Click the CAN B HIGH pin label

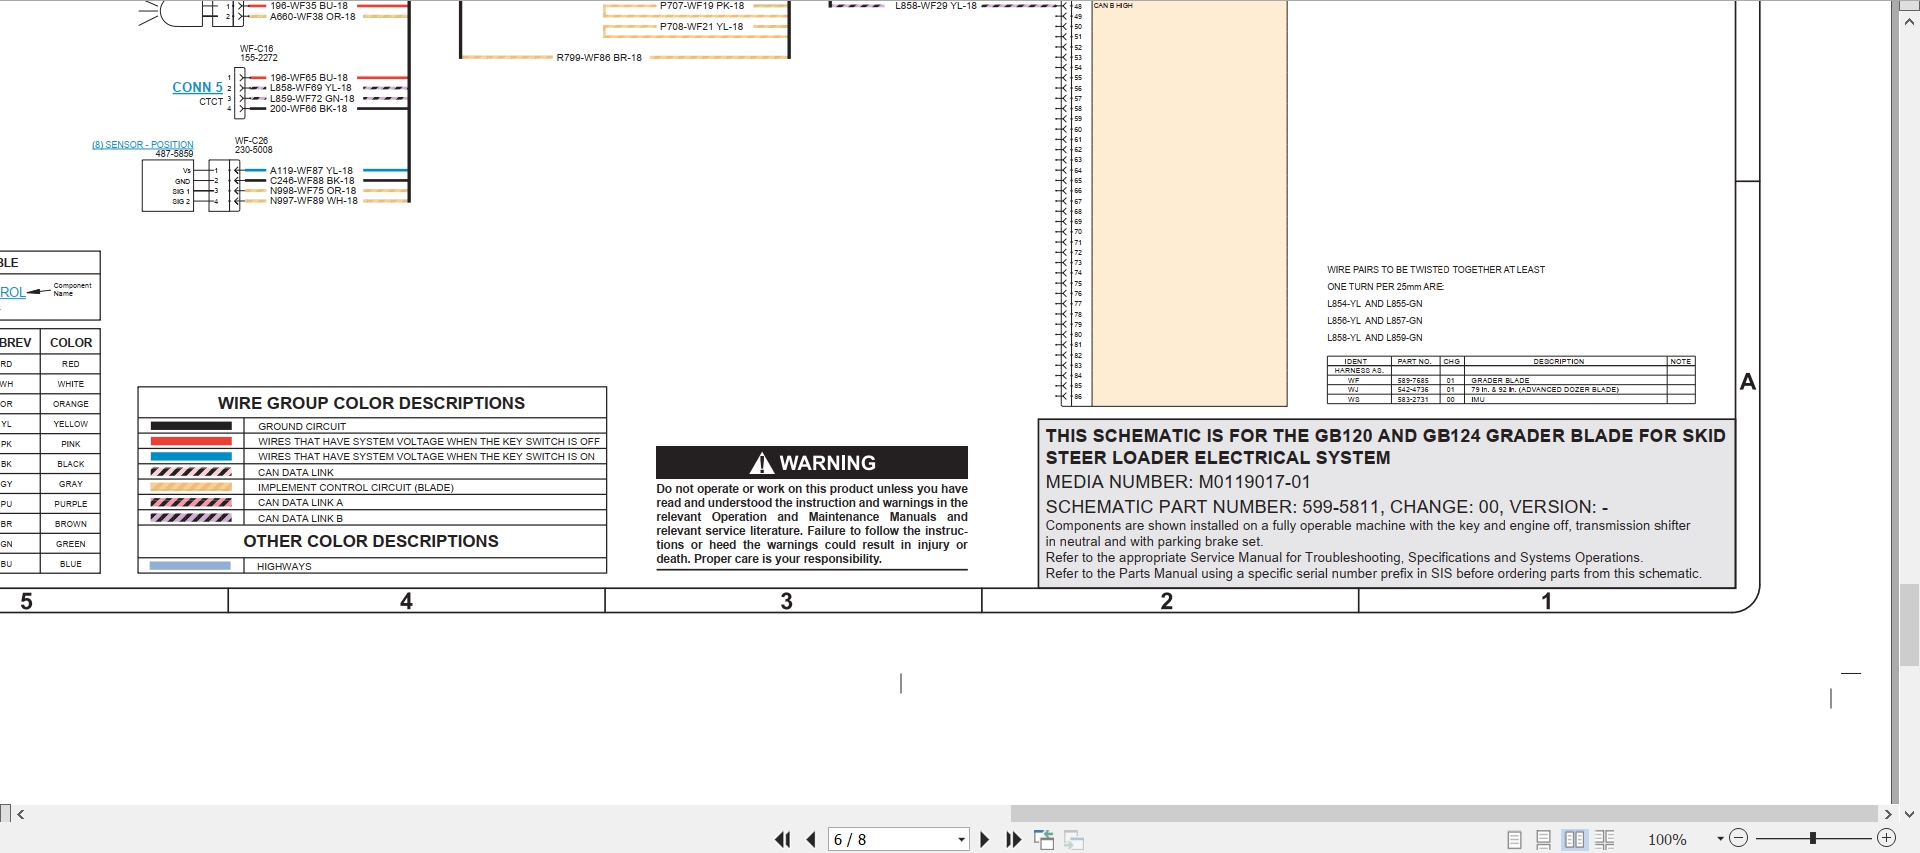point(1113,6)
